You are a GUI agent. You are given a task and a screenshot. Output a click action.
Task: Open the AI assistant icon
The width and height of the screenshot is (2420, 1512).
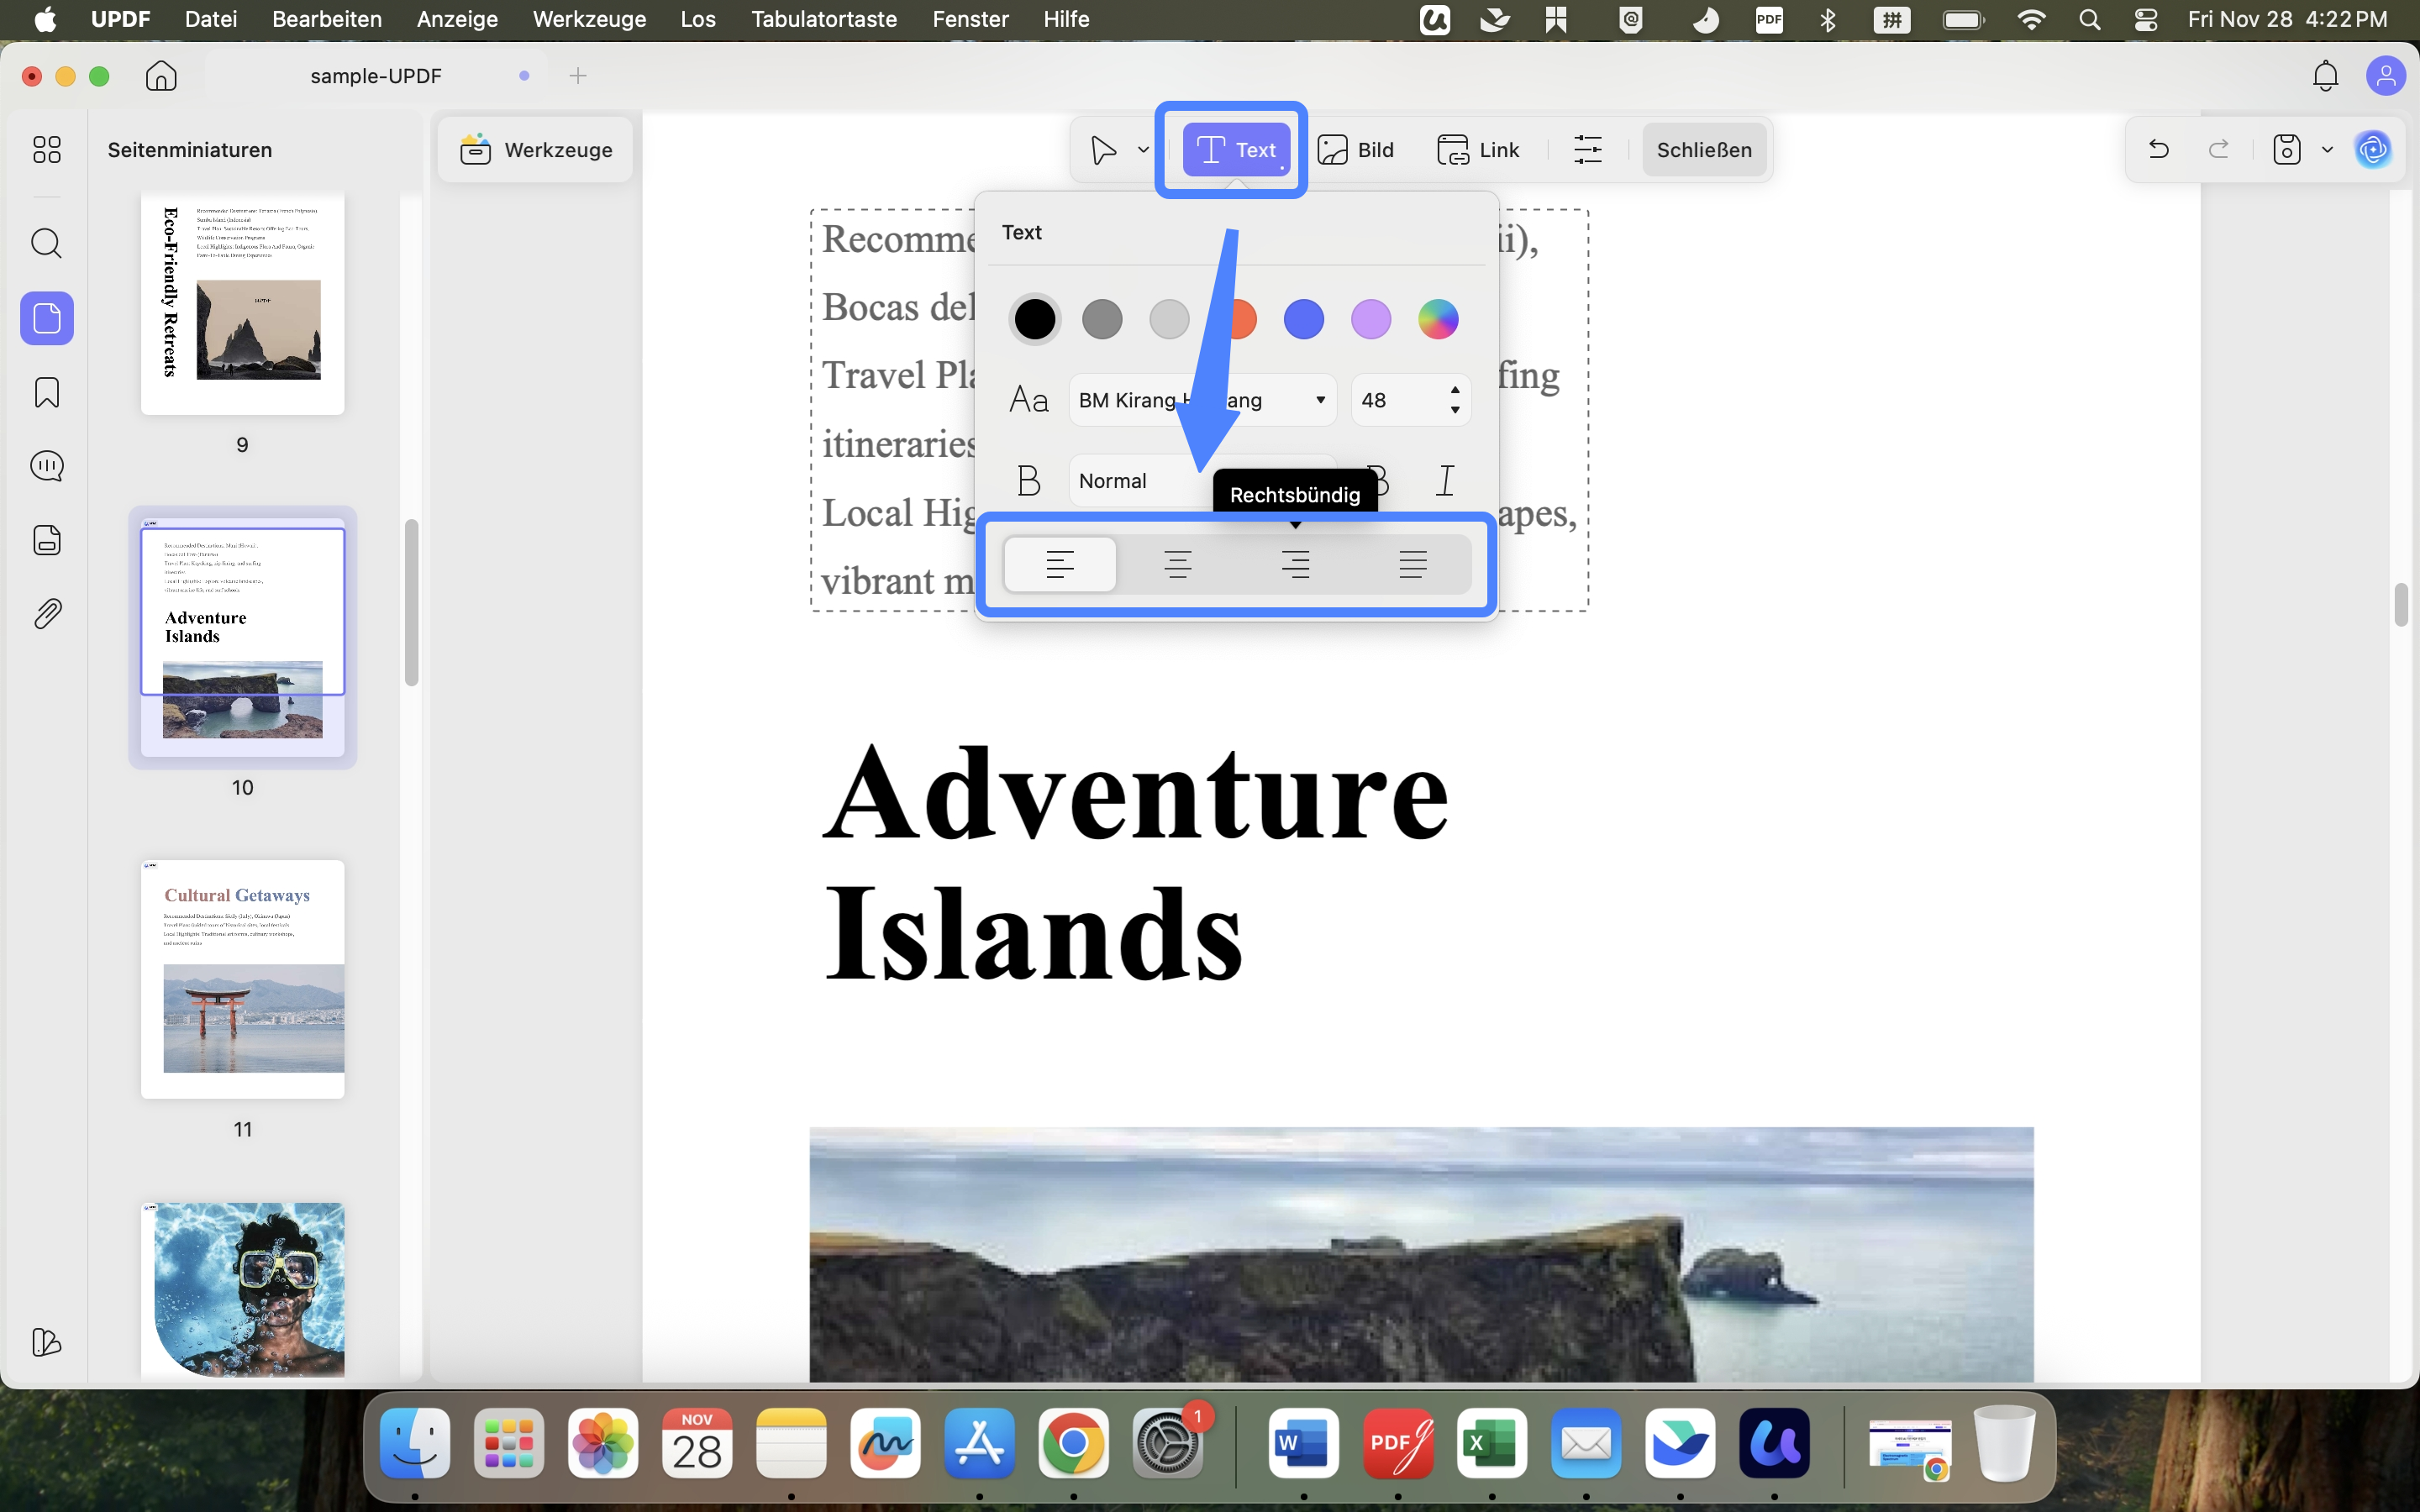point(2374,149)
